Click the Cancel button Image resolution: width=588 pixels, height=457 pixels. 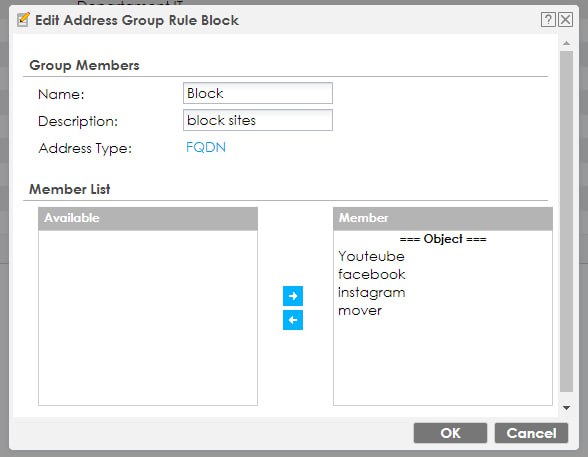point(531,433)
